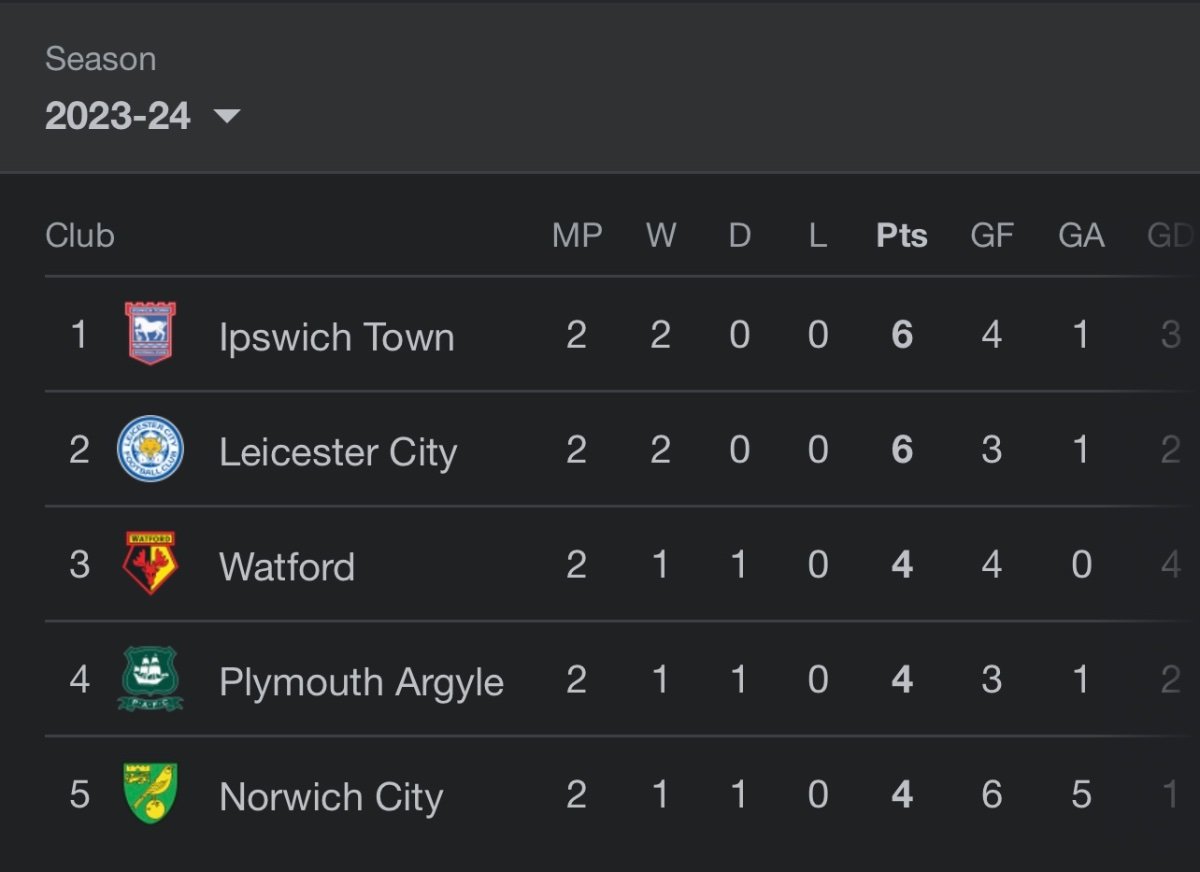
Task: Click the Club column header
Action: 80,236
